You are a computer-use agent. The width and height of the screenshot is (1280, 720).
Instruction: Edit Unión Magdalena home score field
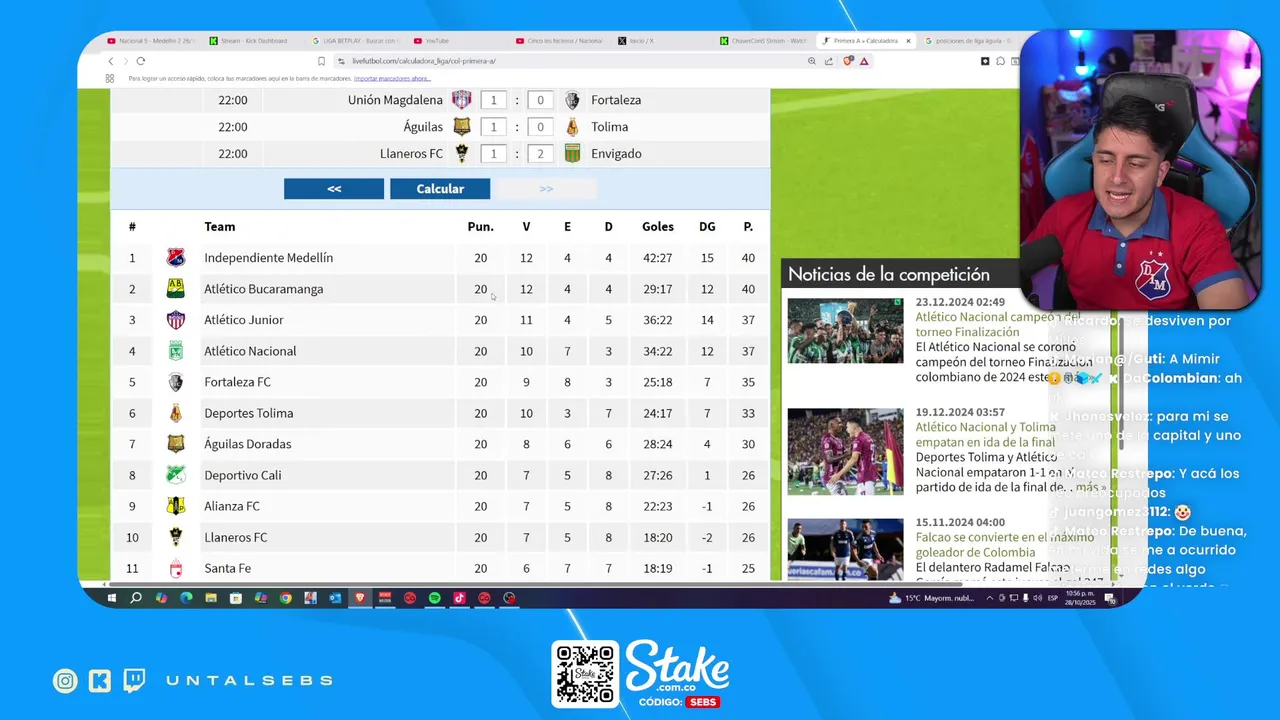coord(493,100)
